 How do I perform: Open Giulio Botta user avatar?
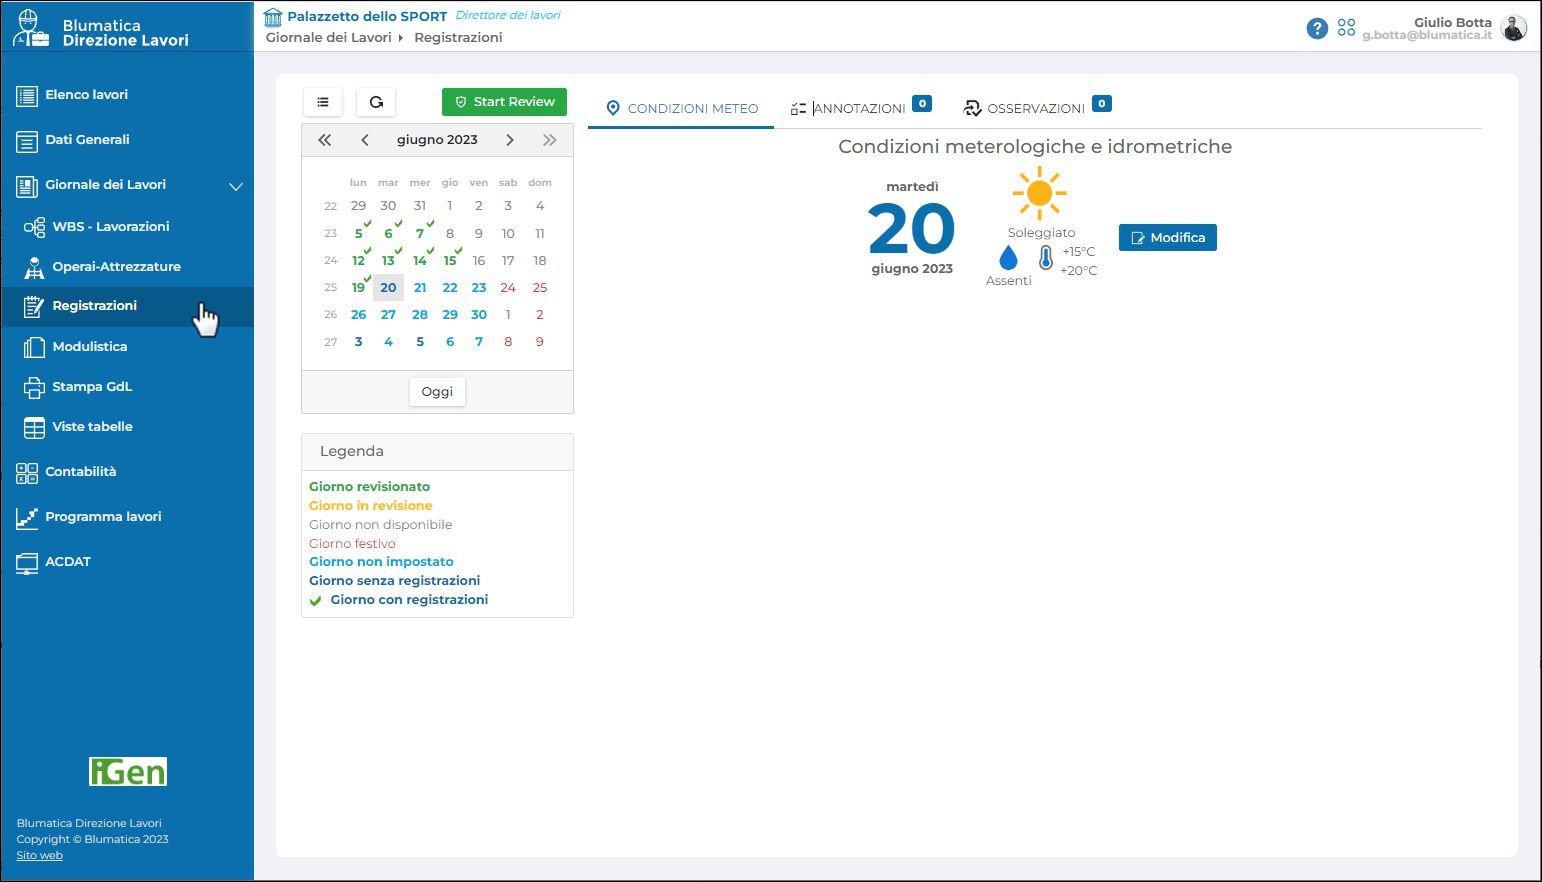[1513, 28]
